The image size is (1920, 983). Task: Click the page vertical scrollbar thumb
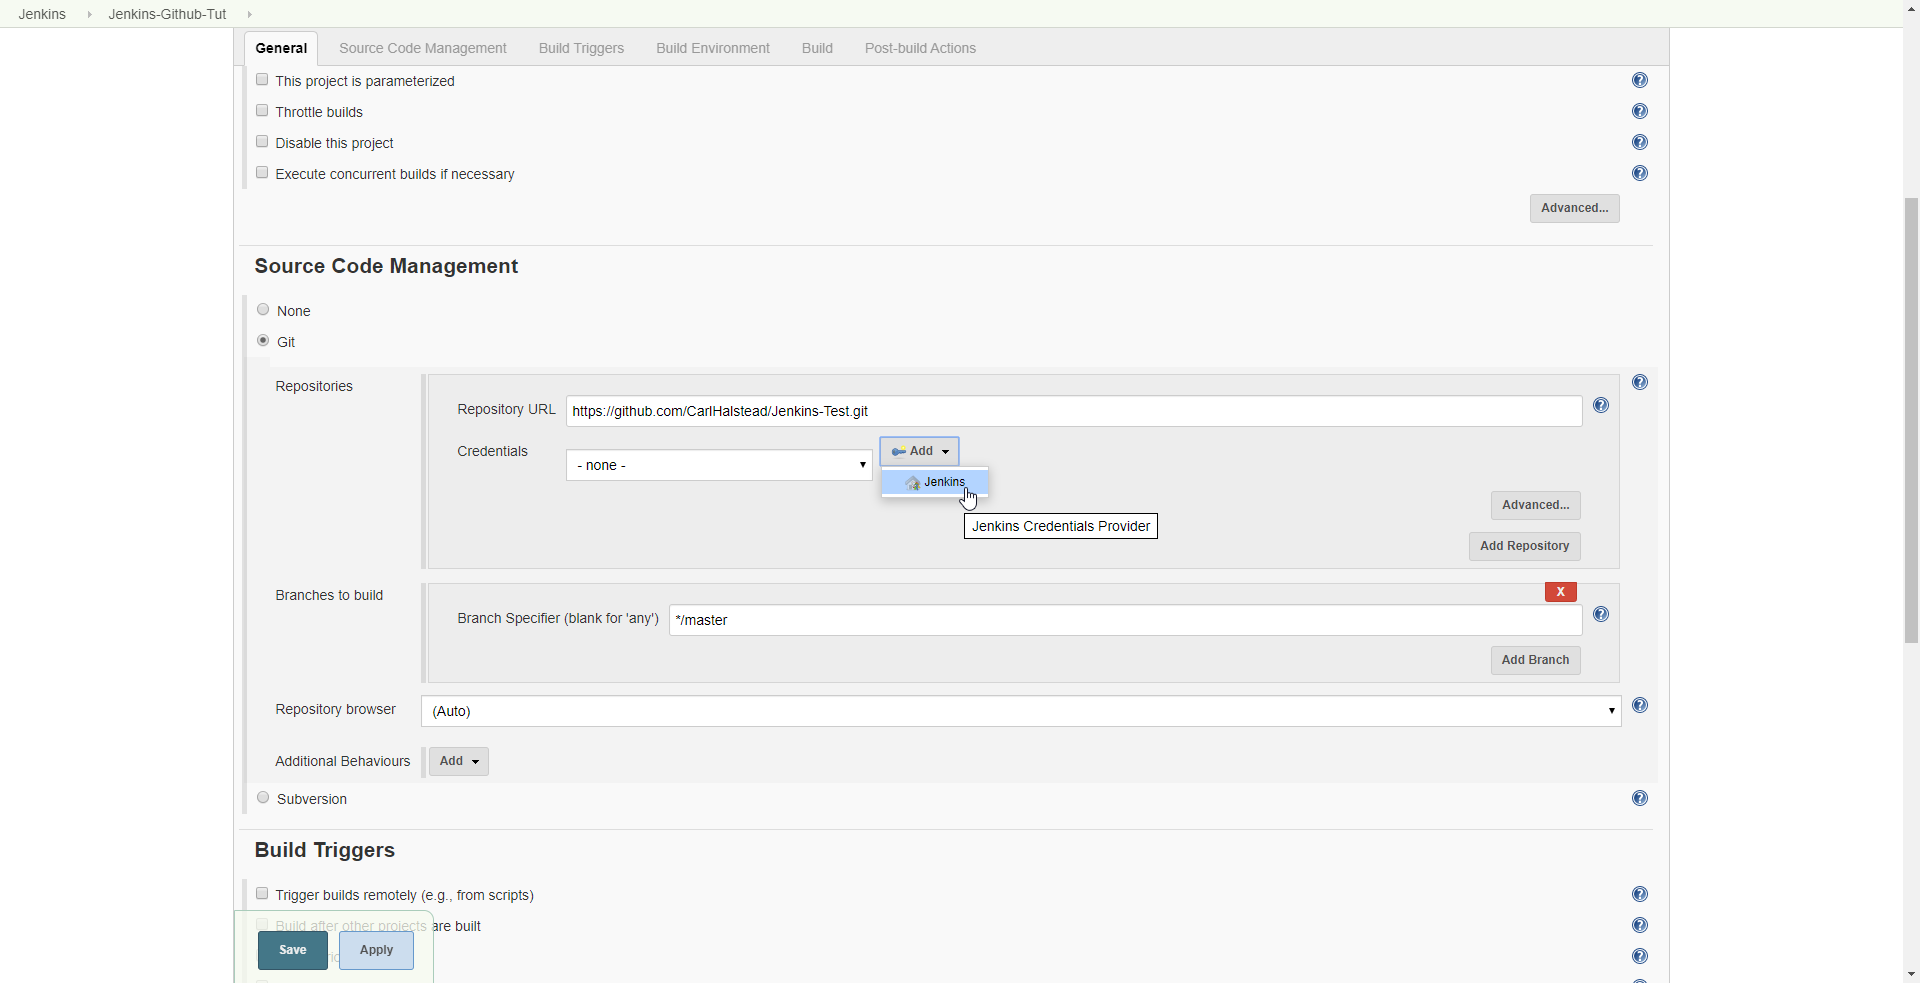click(1911, 420)
